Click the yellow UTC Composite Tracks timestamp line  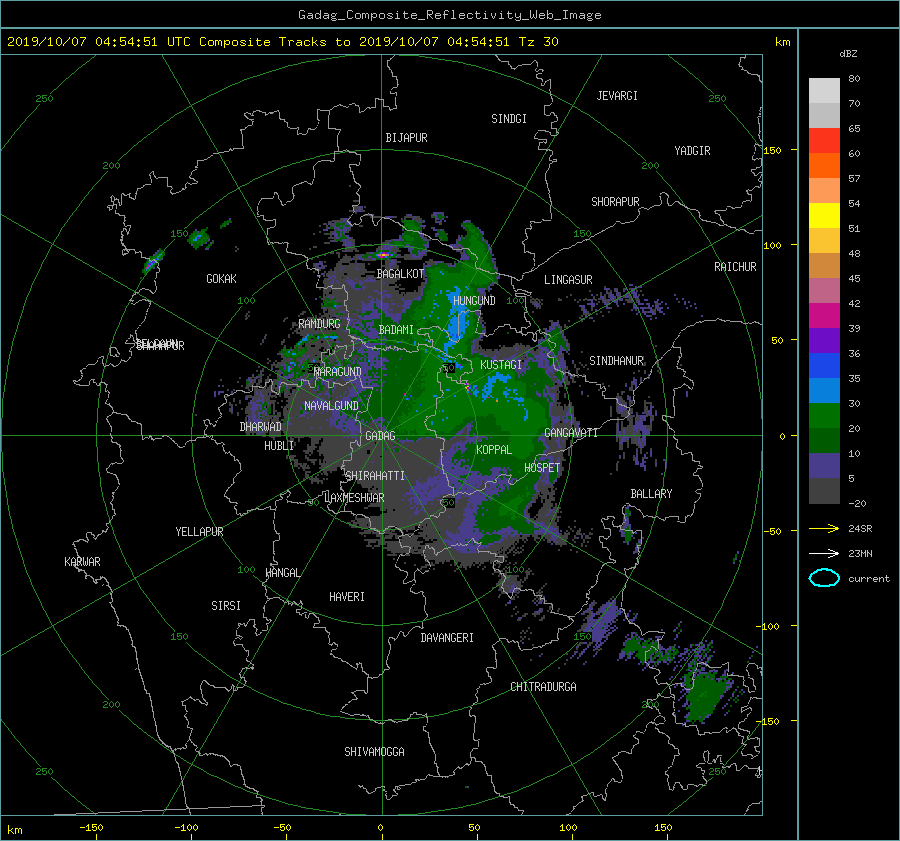coord(282,42)
